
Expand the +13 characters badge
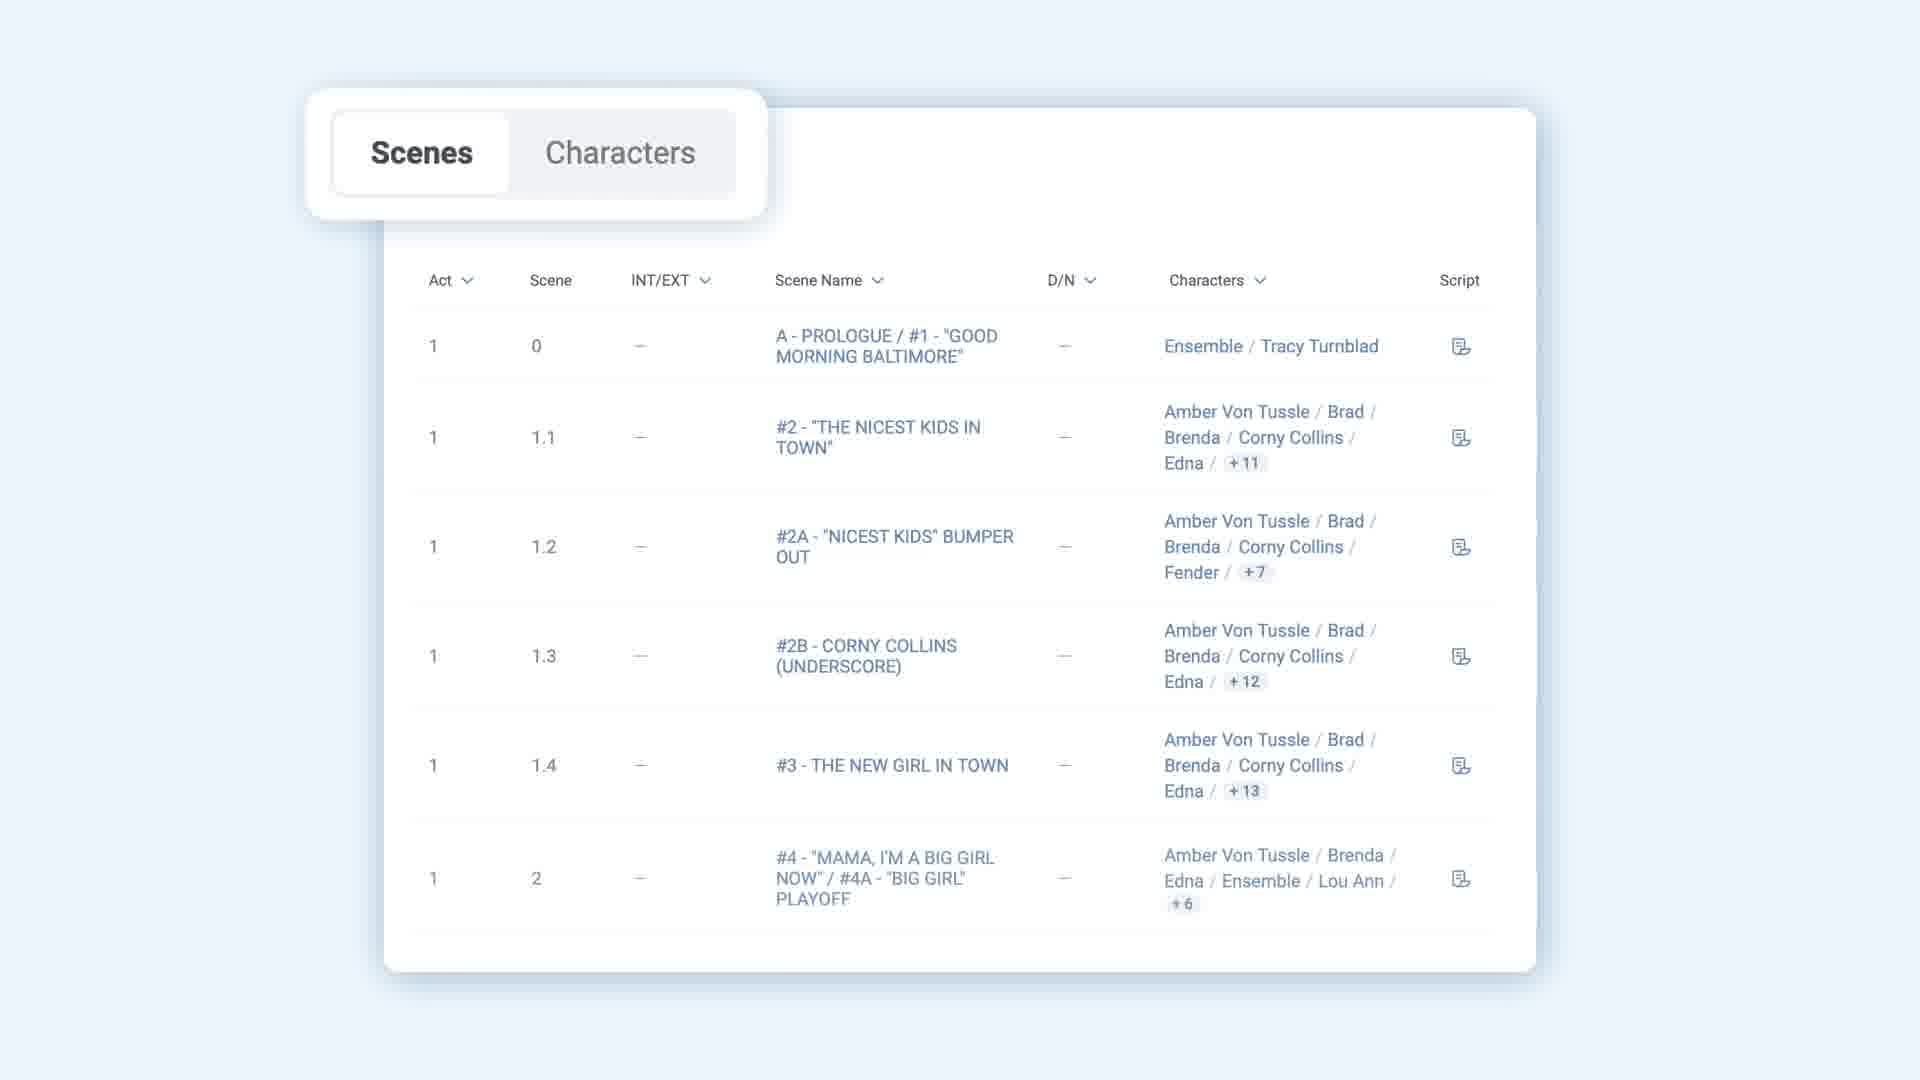point(1245,791)
